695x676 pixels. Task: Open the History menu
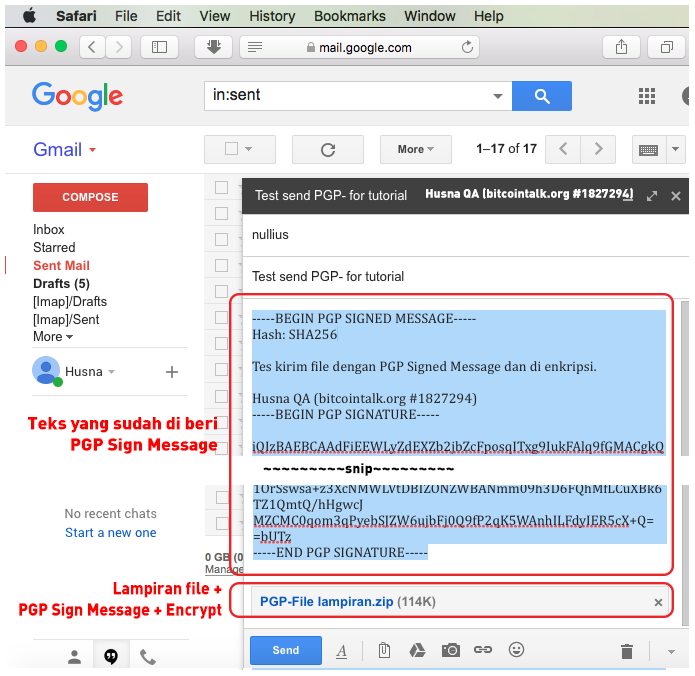[x=272, y=16]
